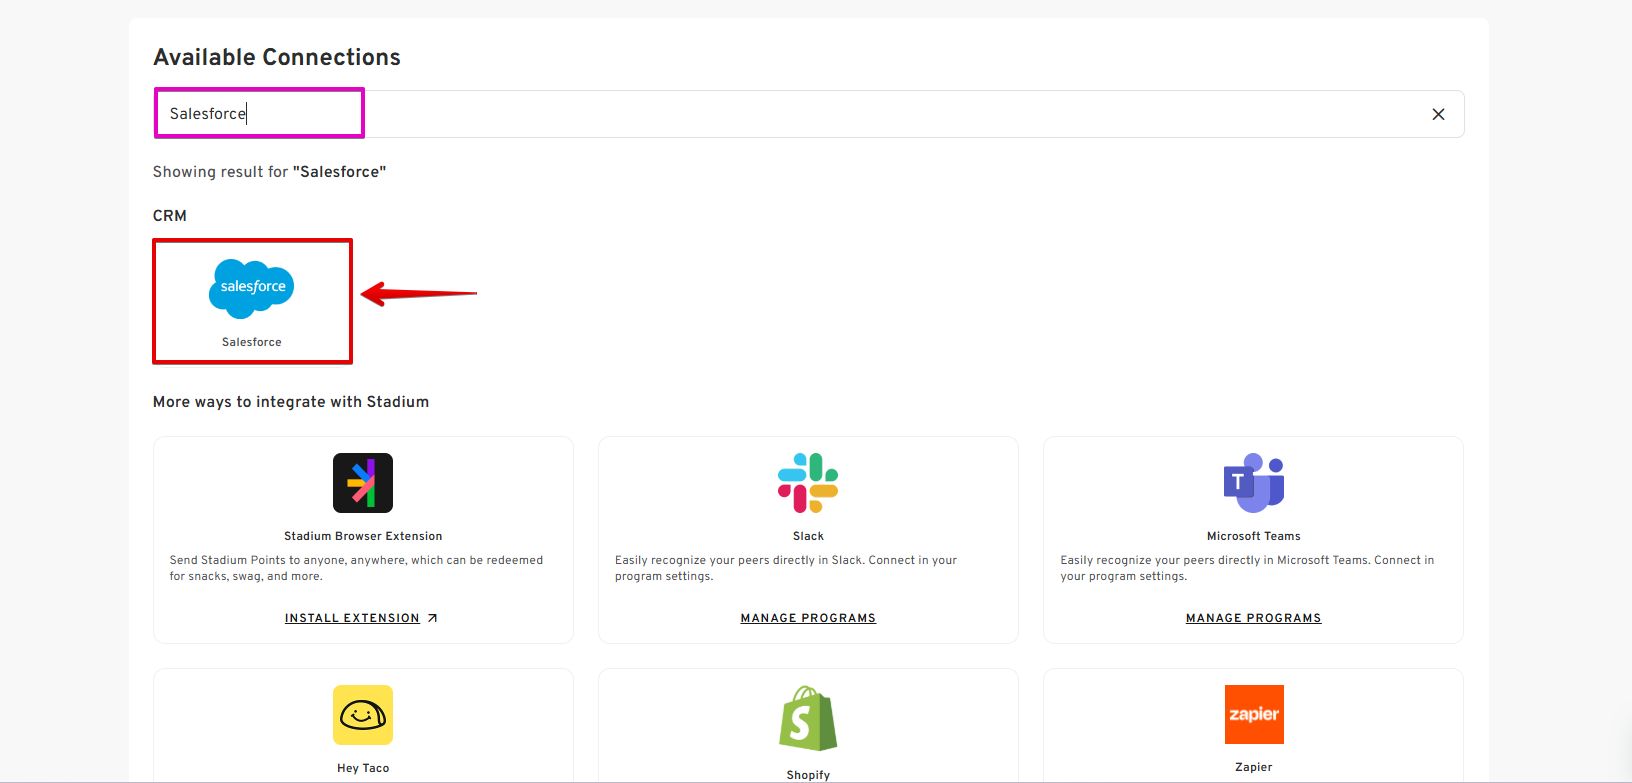Click 'More ways to integrate with Stadium' heading
This screenshot has height=783, width=1632.
click(x=291, y=402)
